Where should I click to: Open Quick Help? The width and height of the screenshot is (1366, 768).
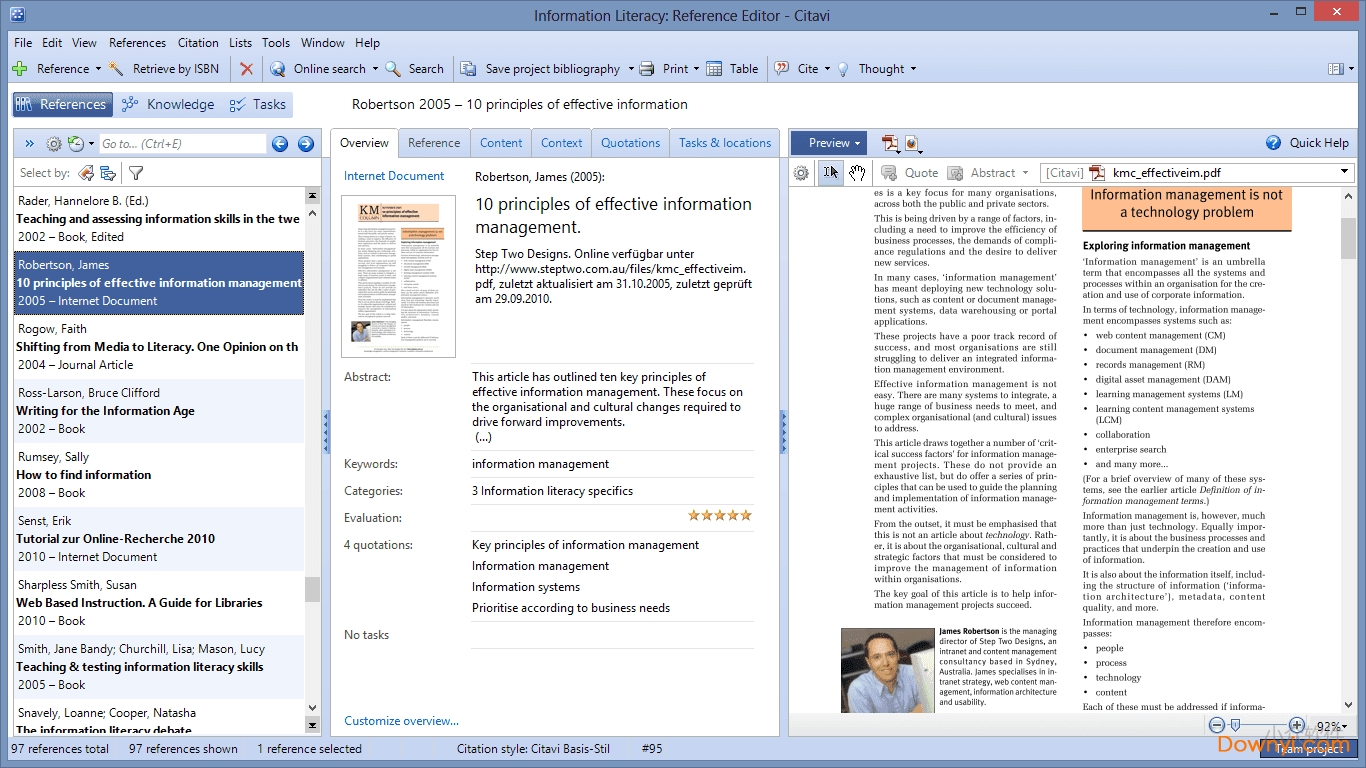pyautogui.click(x=1308, y=143)
